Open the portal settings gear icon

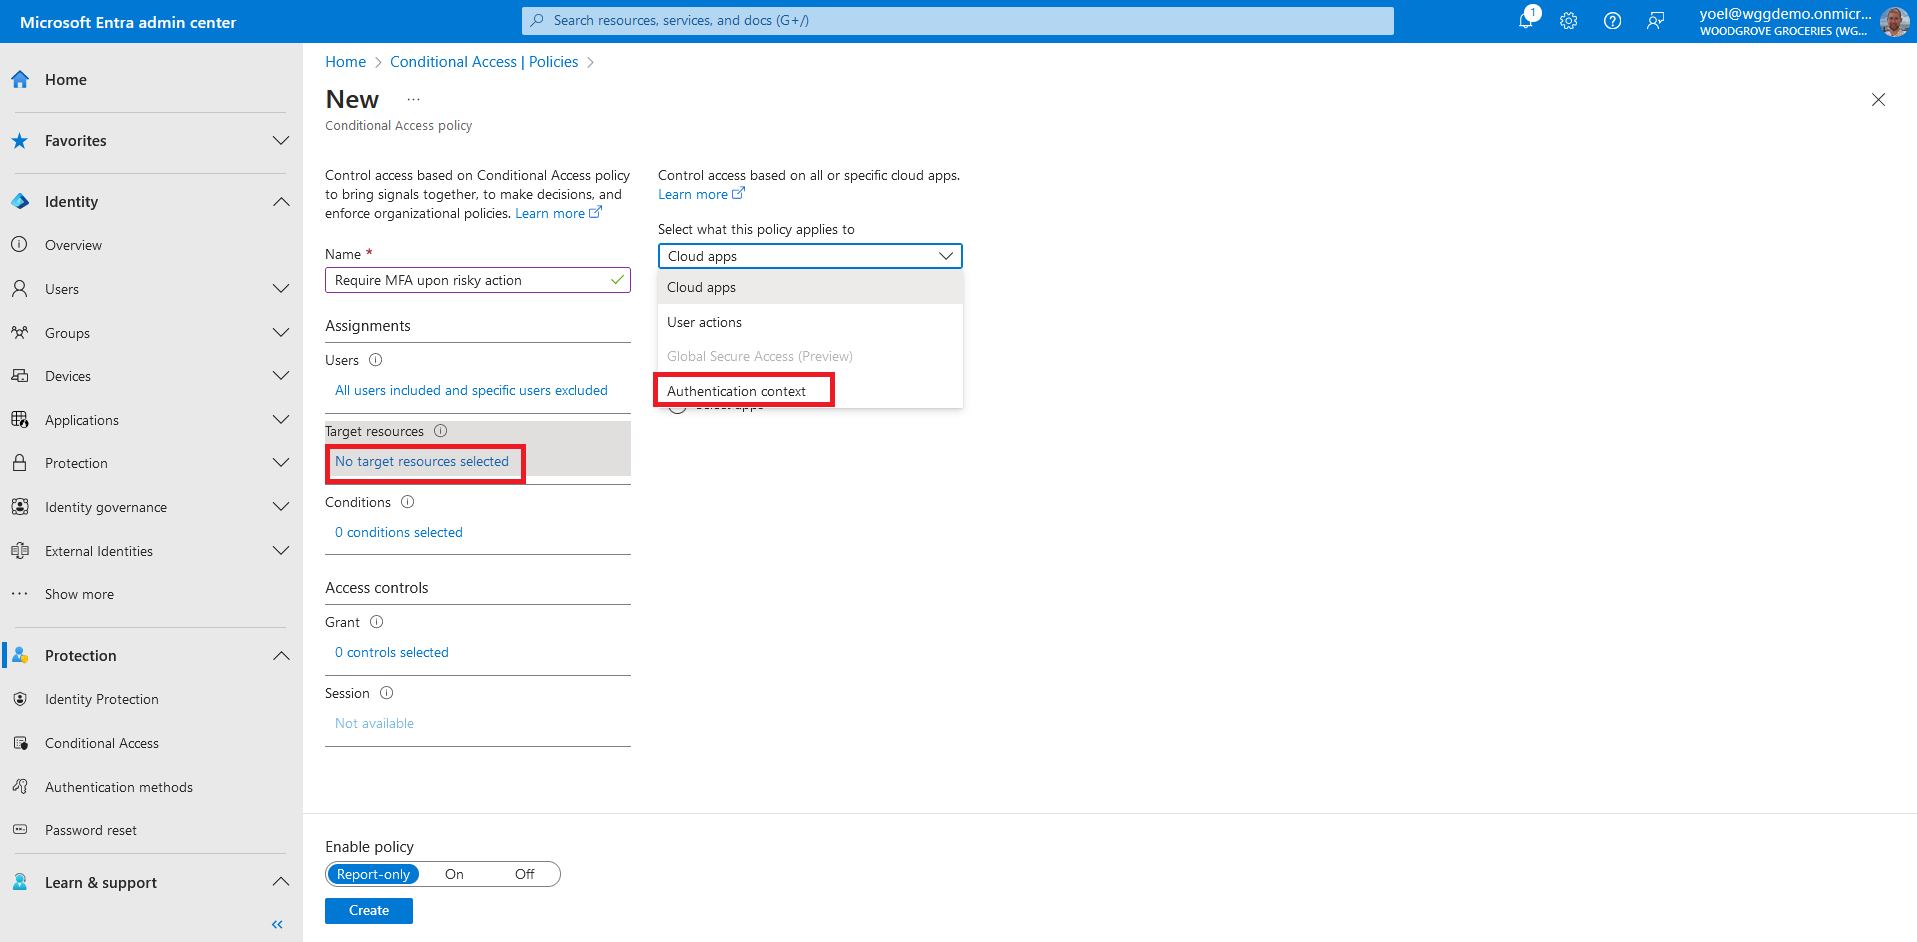click(x=1569, y=21)
